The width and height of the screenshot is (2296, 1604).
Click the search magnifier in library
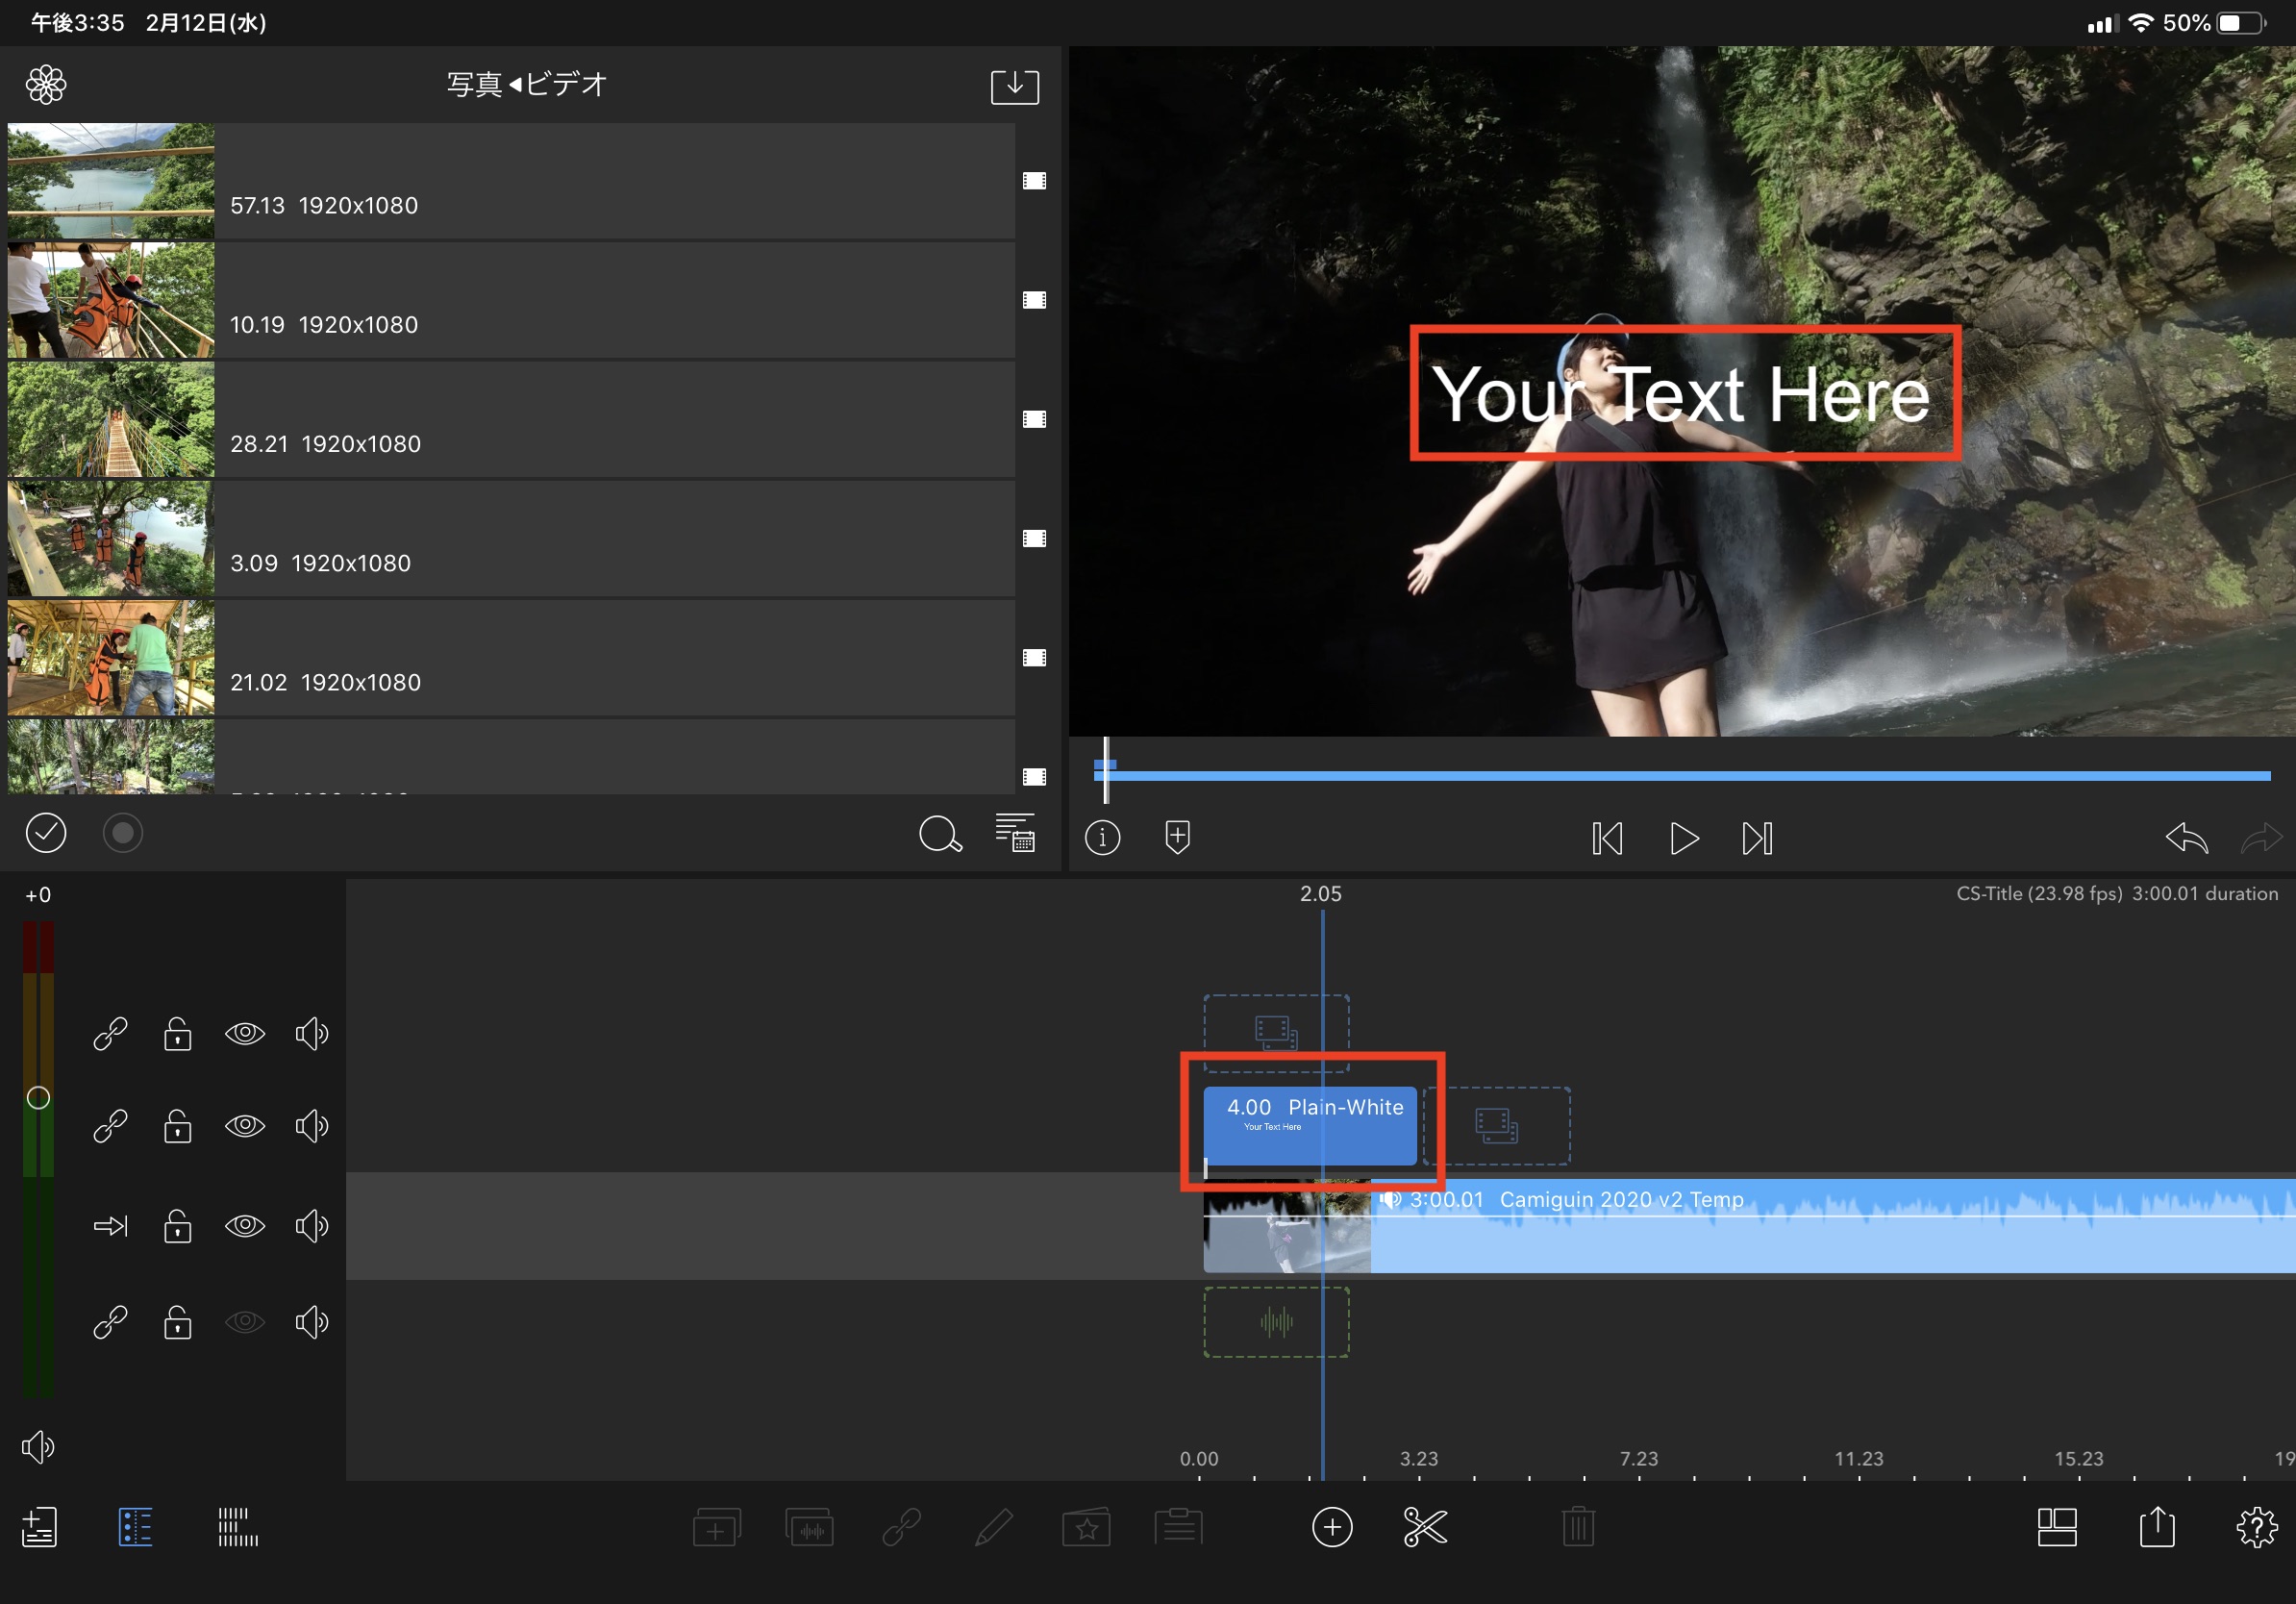point(939,834)
